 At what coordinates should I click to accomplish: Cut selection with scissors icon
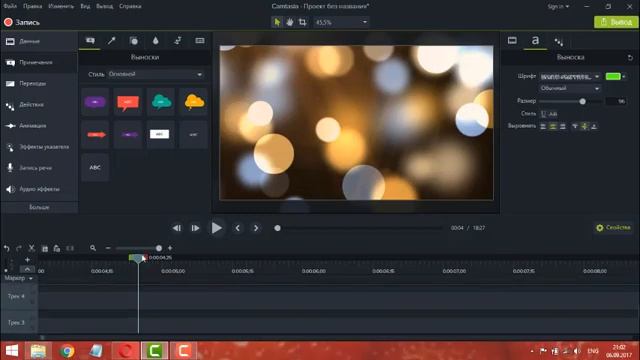coord(31,248)
